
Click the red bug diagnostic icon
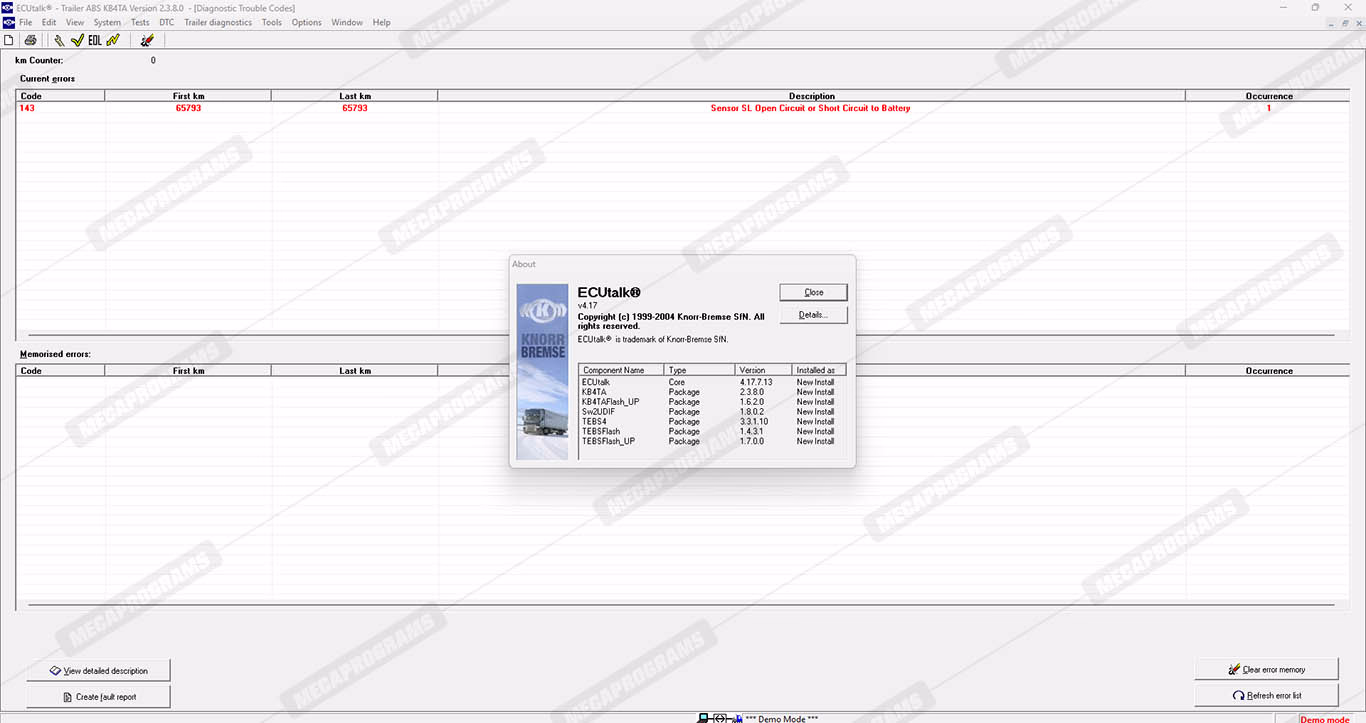click(147, 40)
